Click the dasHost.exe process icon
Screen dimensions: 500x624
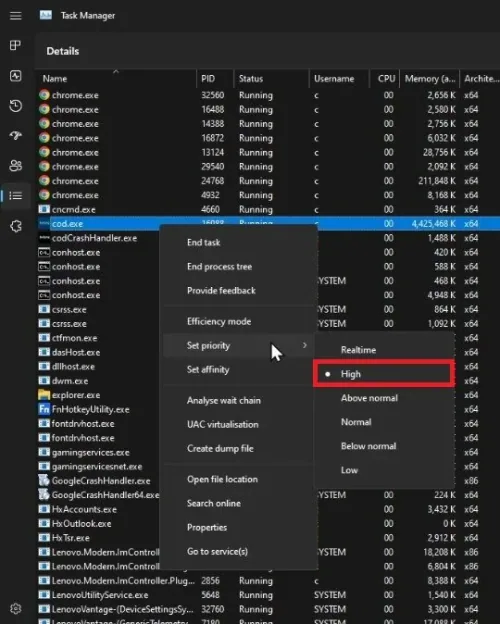[x=44, y=352]
